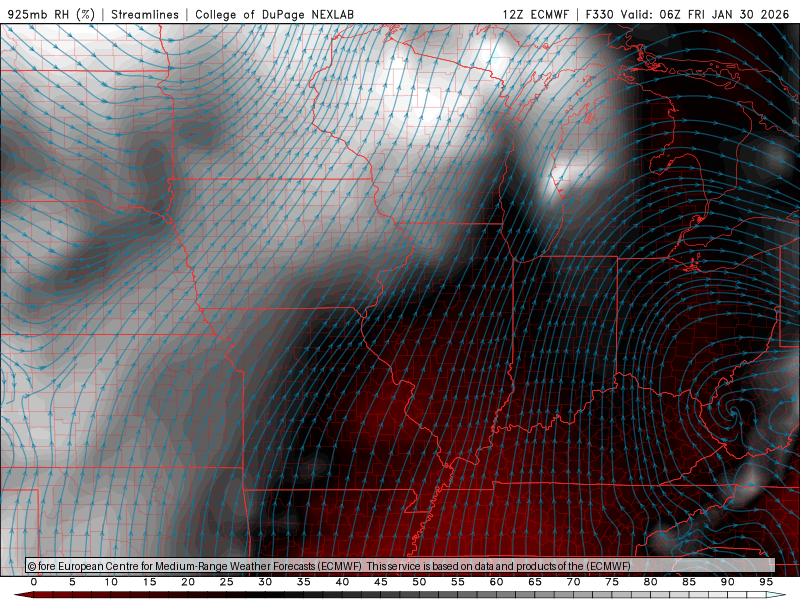Click the "90" label on the color scale
The image size is (800, 600).
pos(727,582)
